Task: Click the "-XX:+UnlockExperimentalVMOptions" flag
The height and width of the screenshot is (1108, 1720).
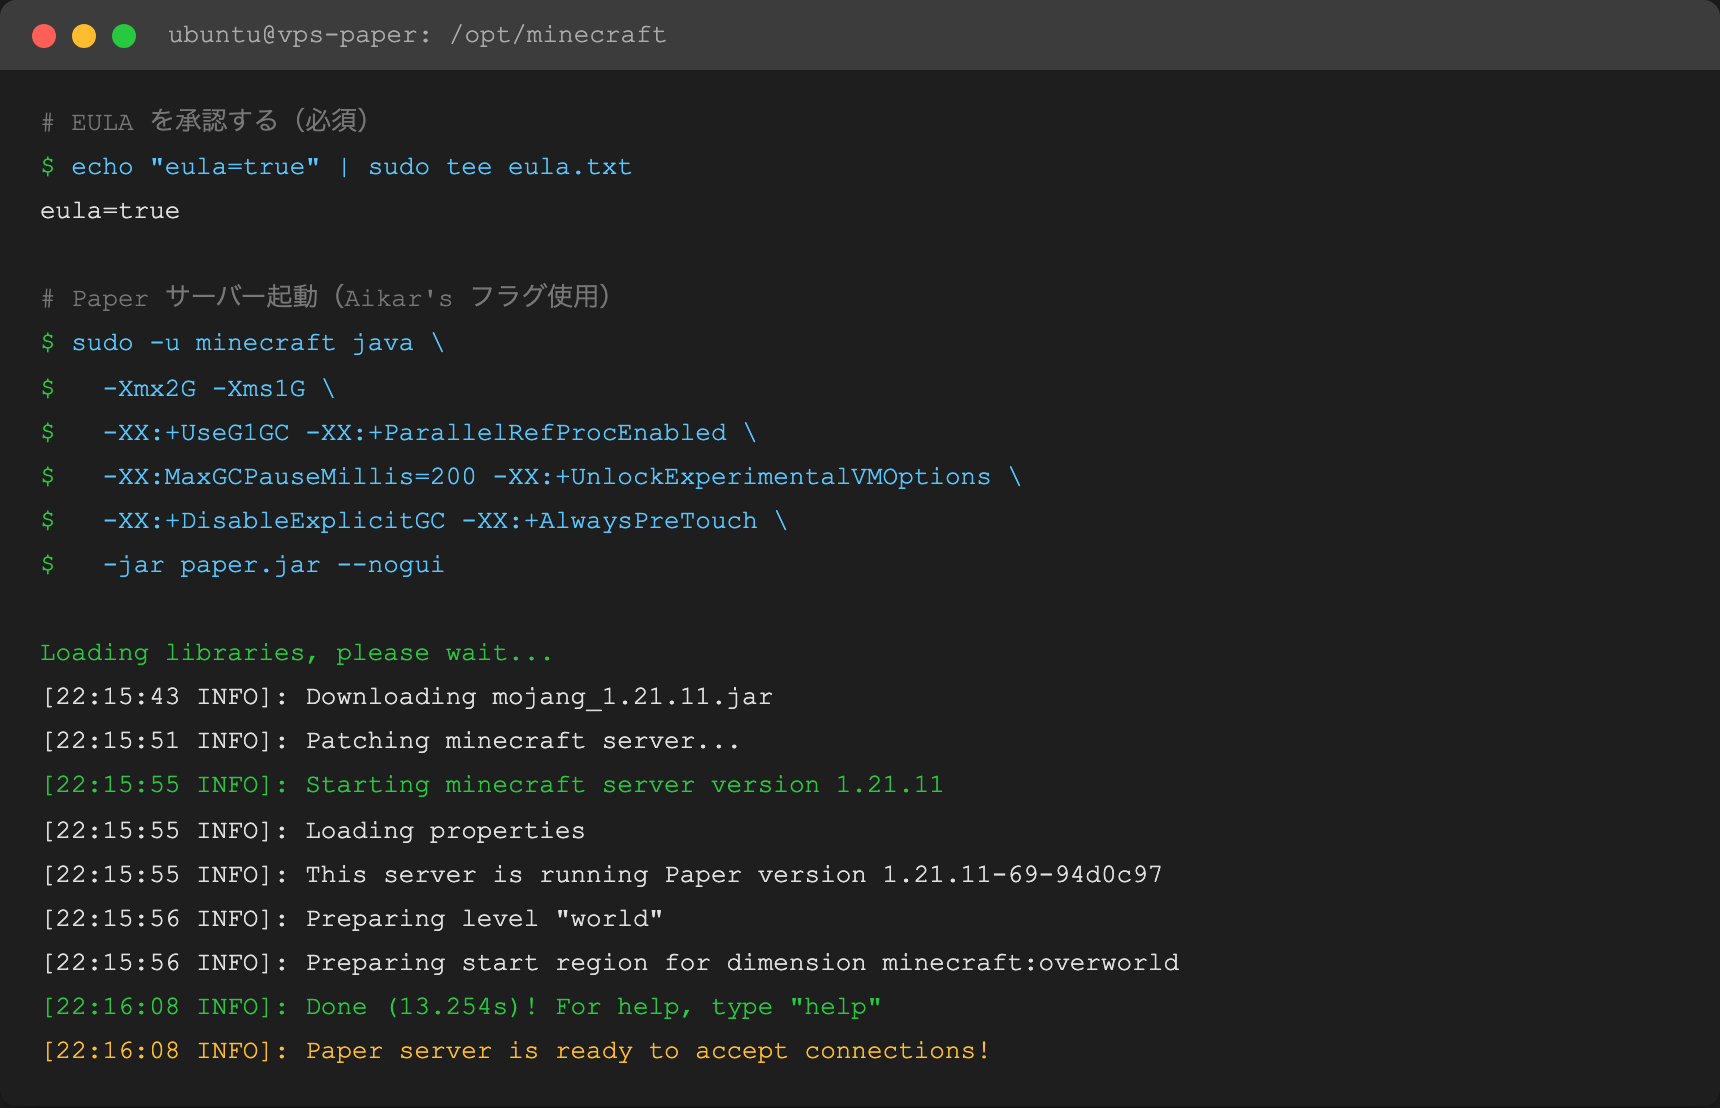Action: point(742,477)
